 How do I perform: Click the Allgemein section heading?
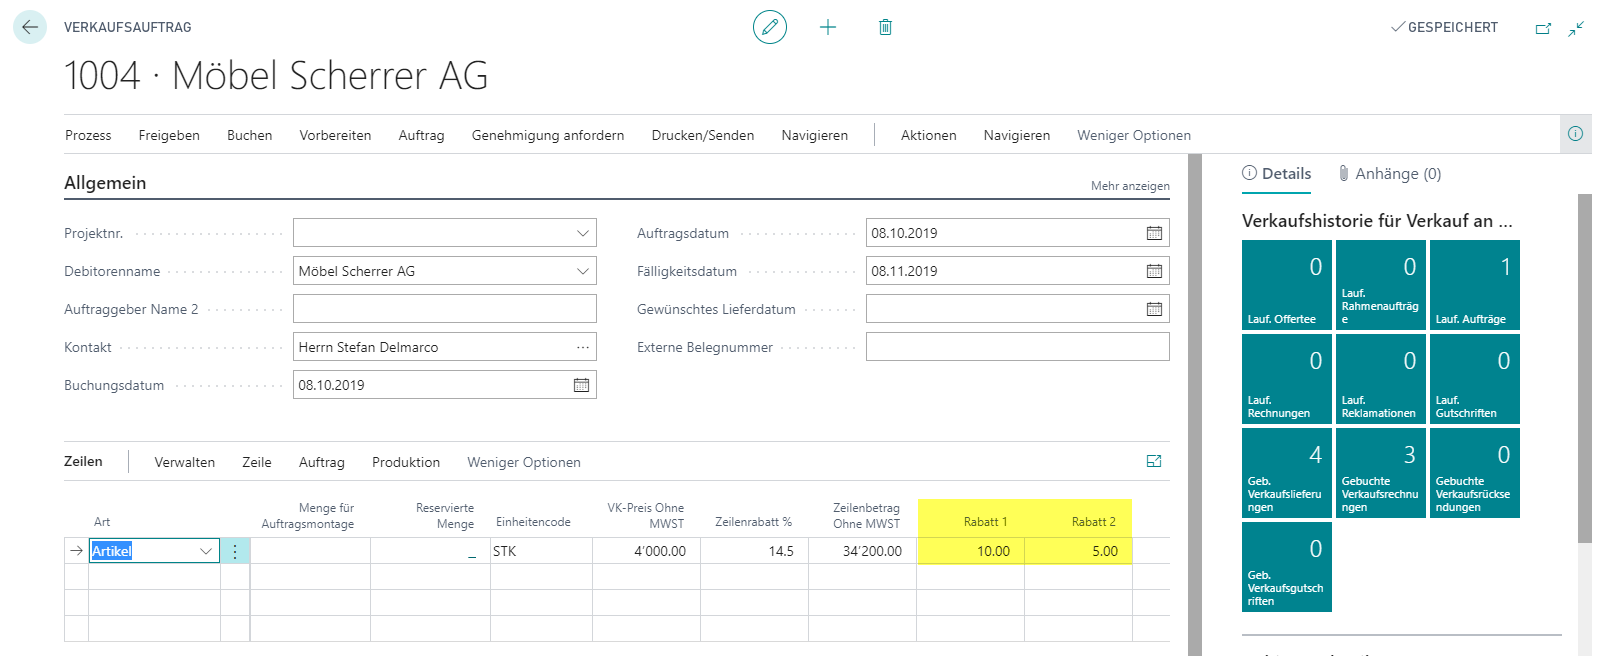click(105, 183)
